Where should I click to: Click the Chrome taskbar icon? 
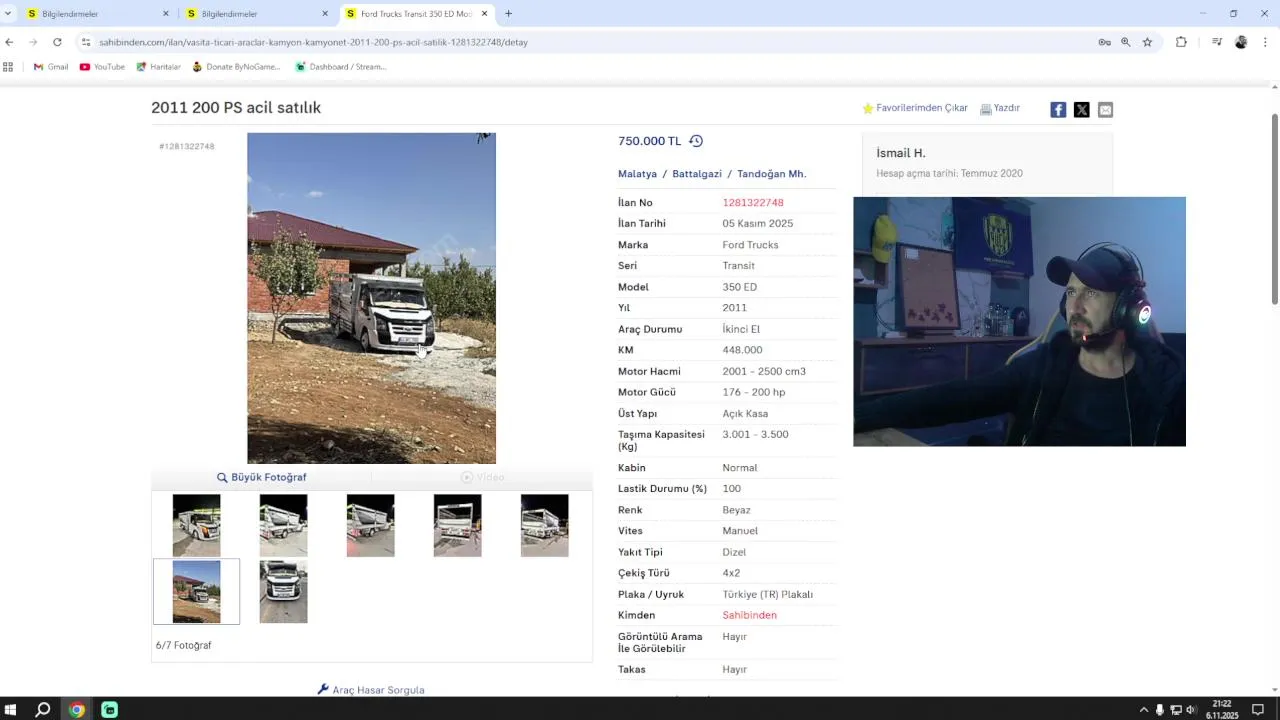[x=77, y=709]
